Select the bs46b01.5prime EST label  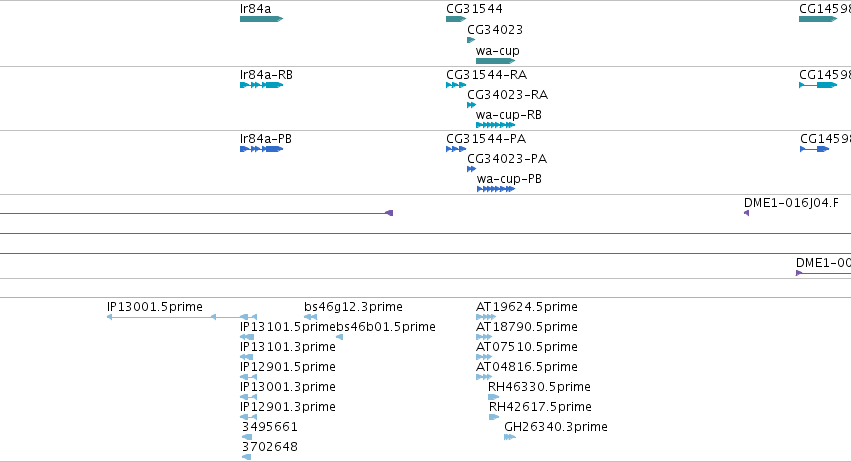click(x=386, y=327)
